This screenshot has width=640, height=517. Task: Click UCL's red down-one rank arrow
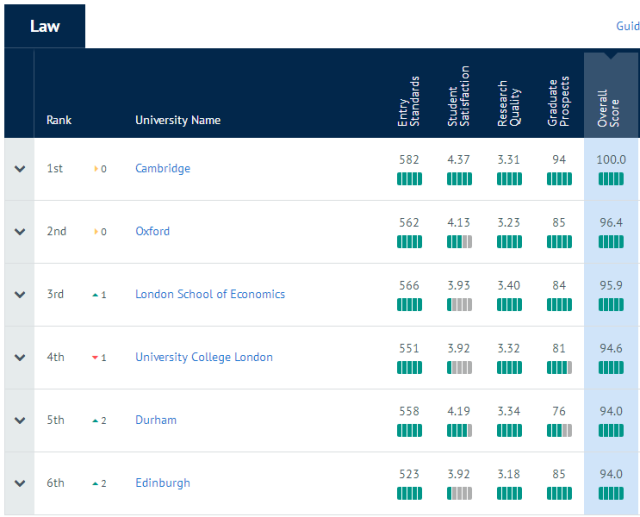tap(95, 358)
